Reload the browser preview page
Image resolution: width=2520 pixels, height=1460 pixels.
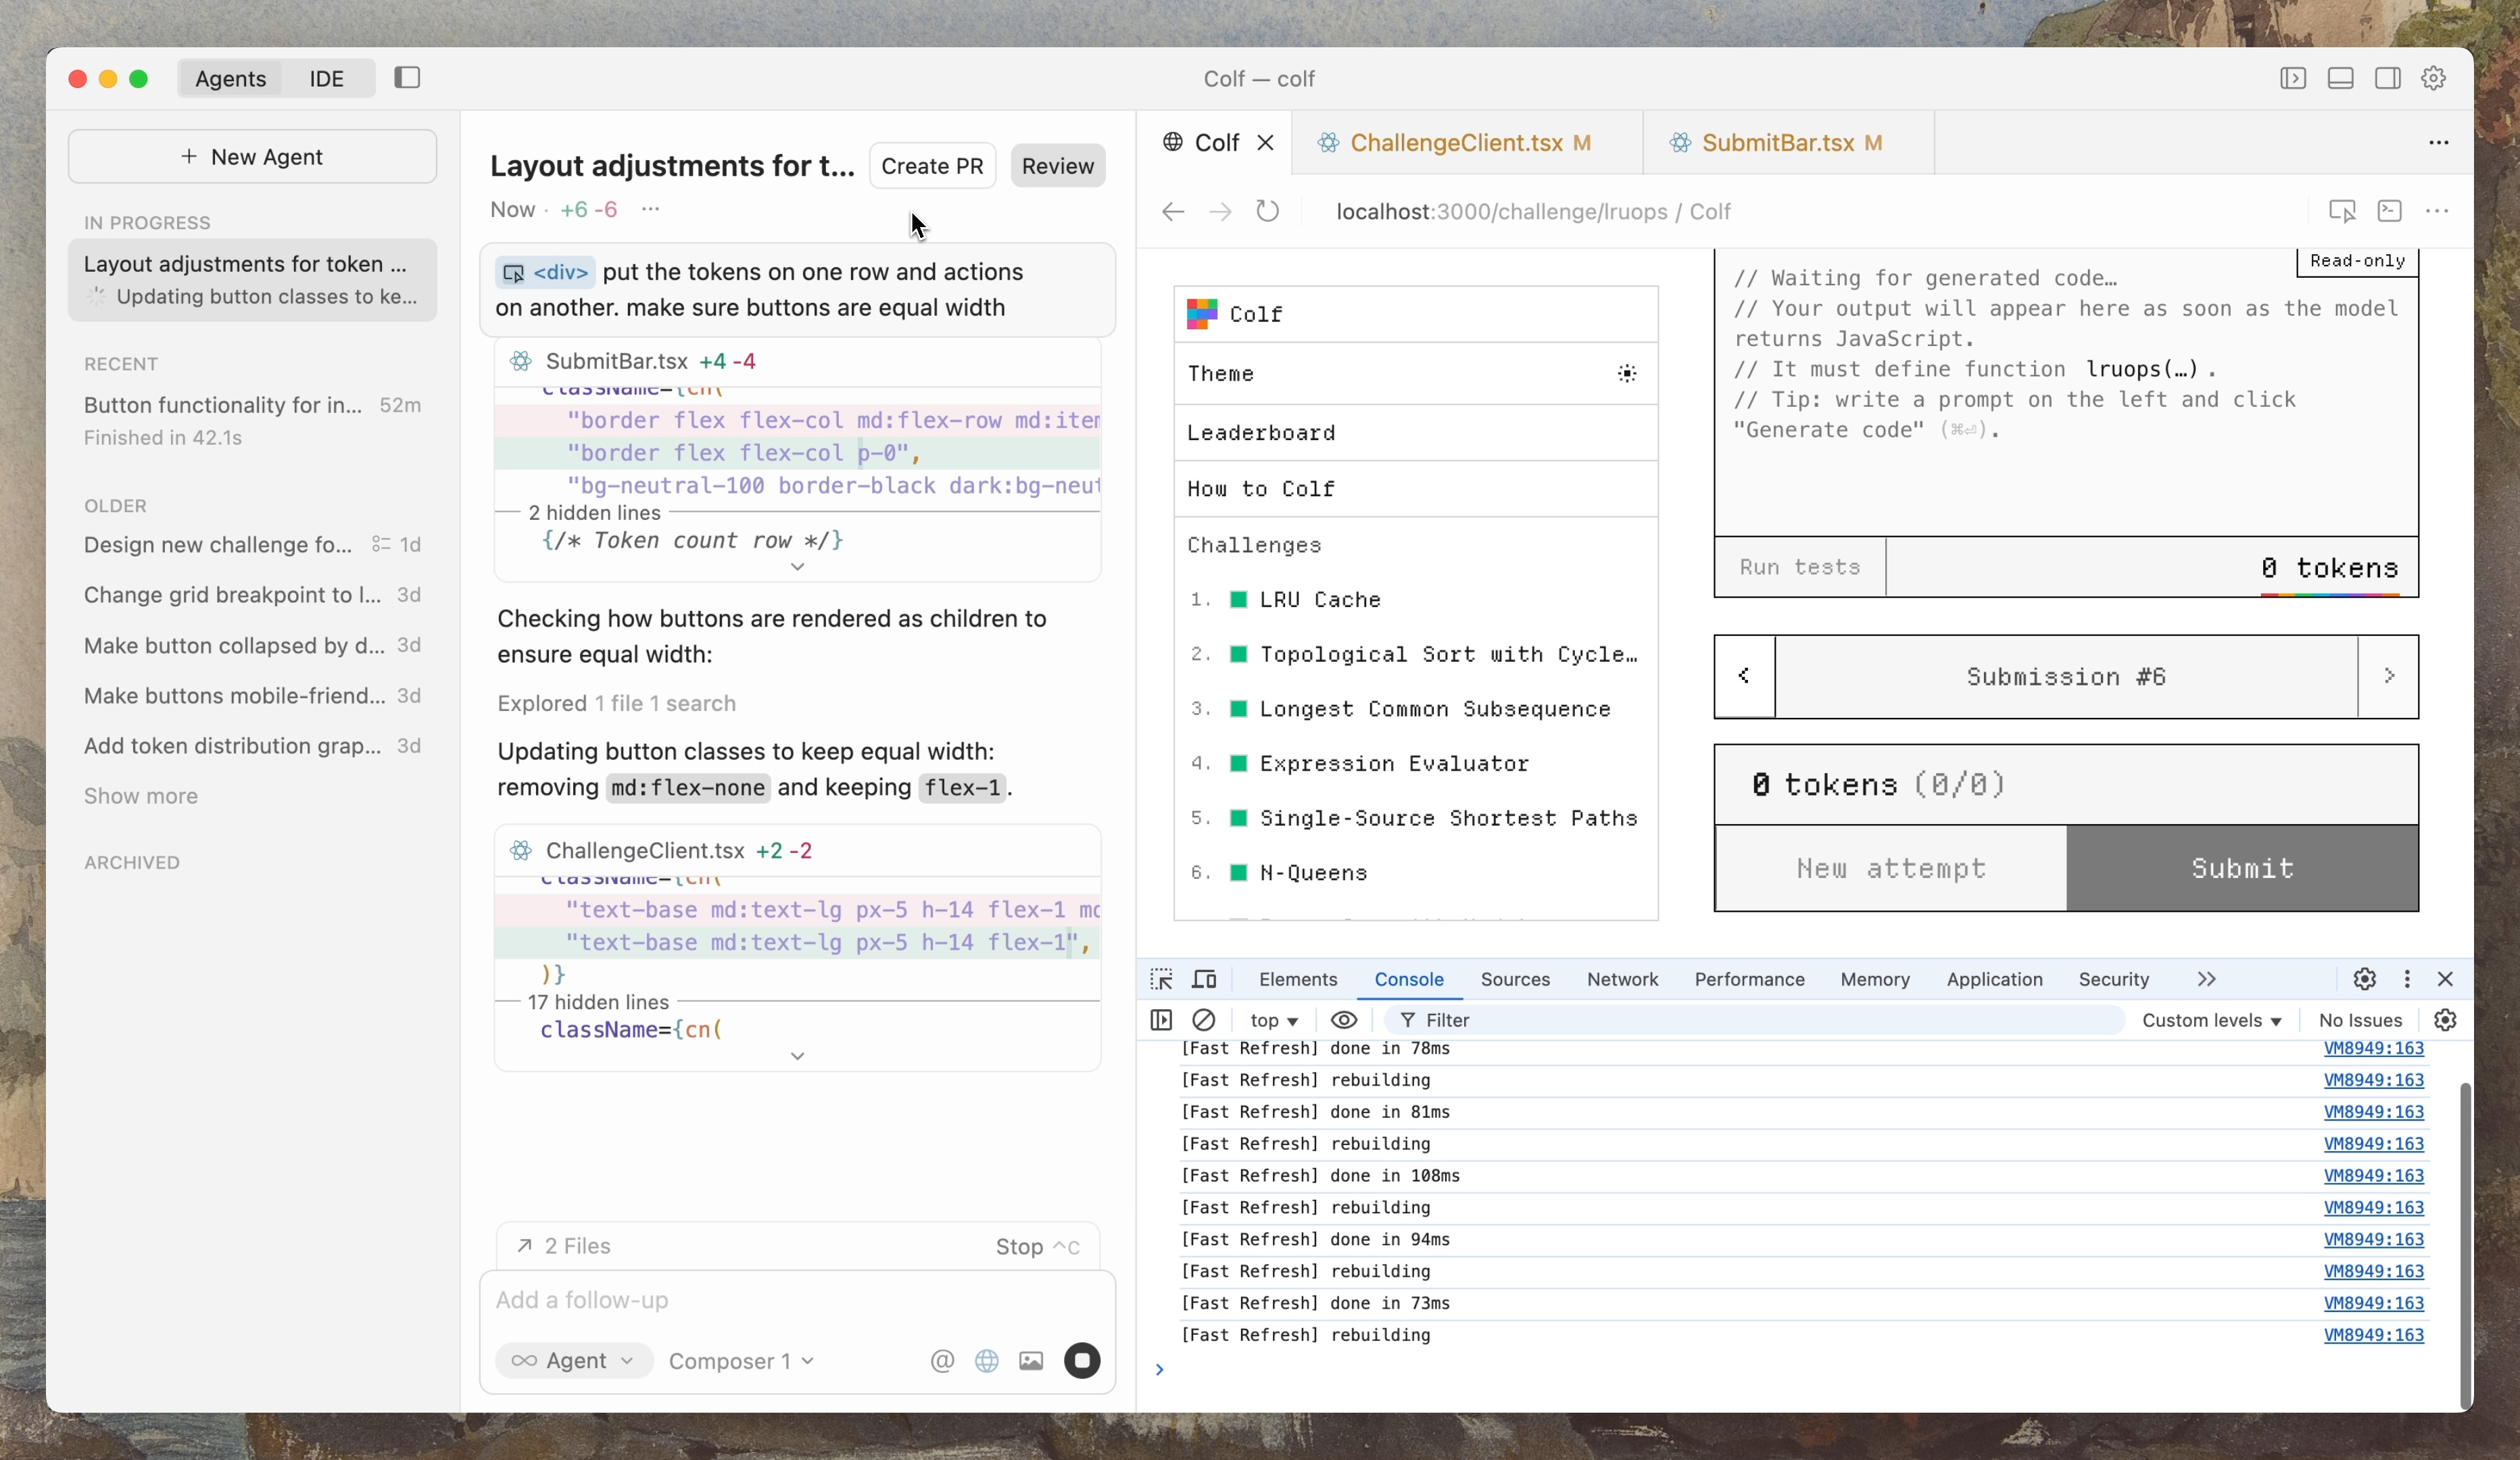tap(1267, 211)
